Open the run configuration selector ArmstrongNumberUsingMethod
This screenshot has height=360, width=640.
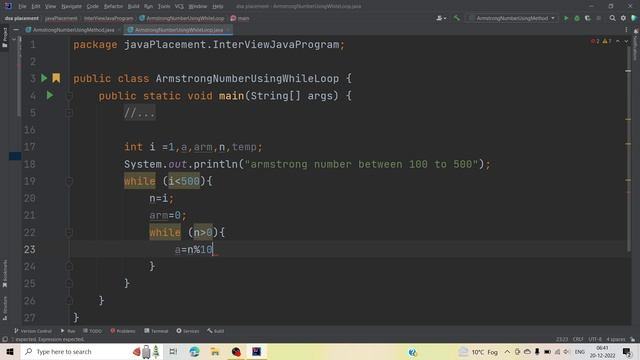pos(512,18)
